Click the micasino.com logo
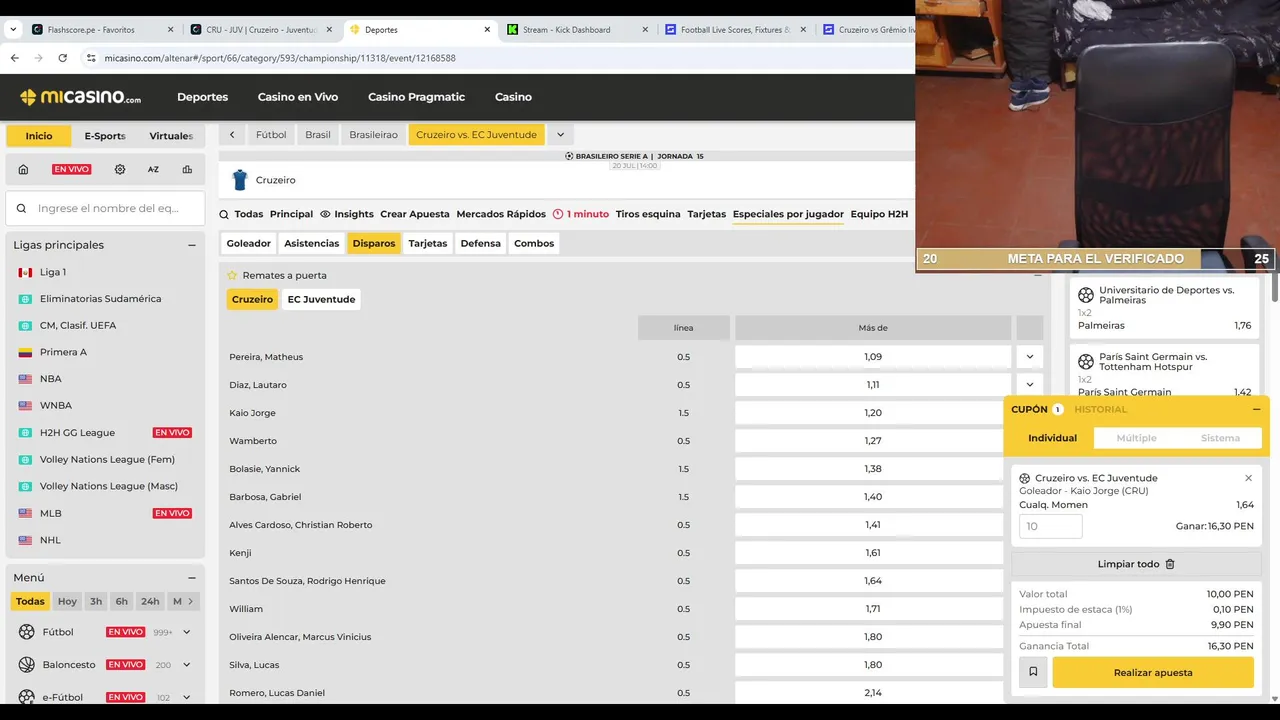Viewport: 1280px width, 720px height. 80,97
